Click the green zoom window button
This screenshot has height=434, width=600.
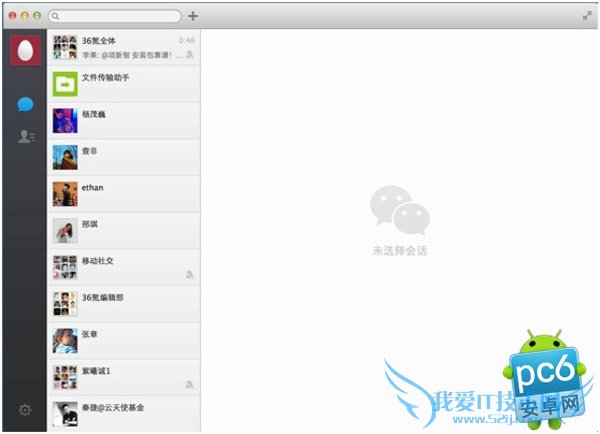pyautogui.click(x=37, y=16)
